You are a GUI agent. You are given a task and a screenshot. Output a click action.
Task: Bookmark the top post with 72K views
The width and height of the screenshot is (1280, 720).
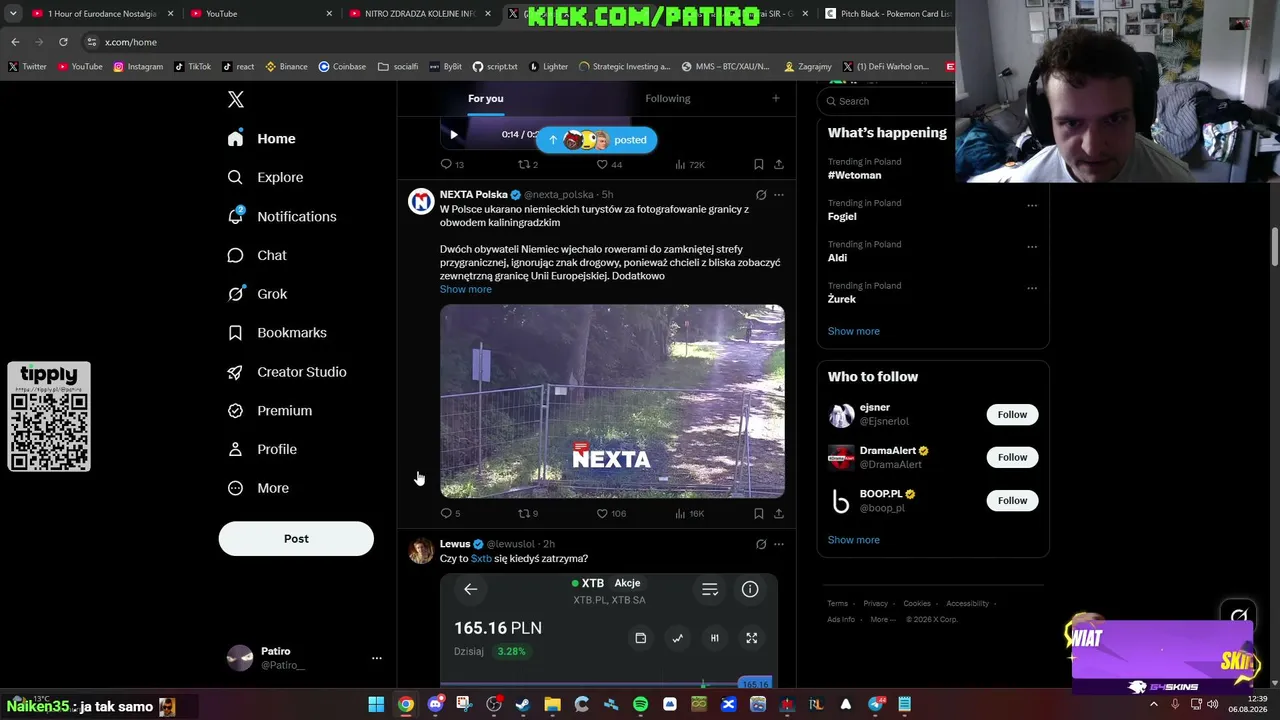pyautogui.click(x=759, y=164)
